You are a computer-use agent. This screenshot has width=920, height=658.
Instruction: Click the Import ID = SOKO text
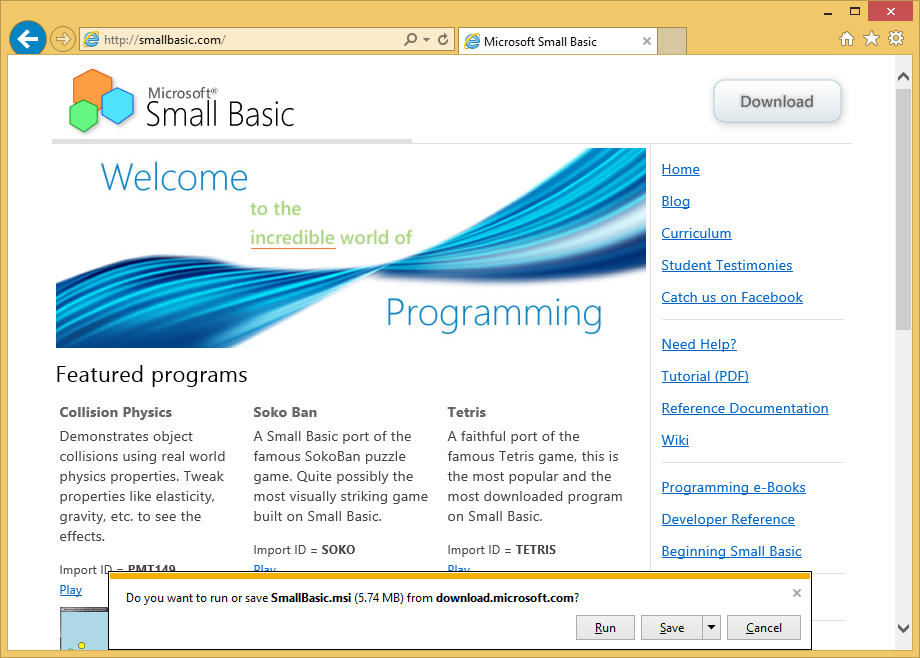(304, 550)
